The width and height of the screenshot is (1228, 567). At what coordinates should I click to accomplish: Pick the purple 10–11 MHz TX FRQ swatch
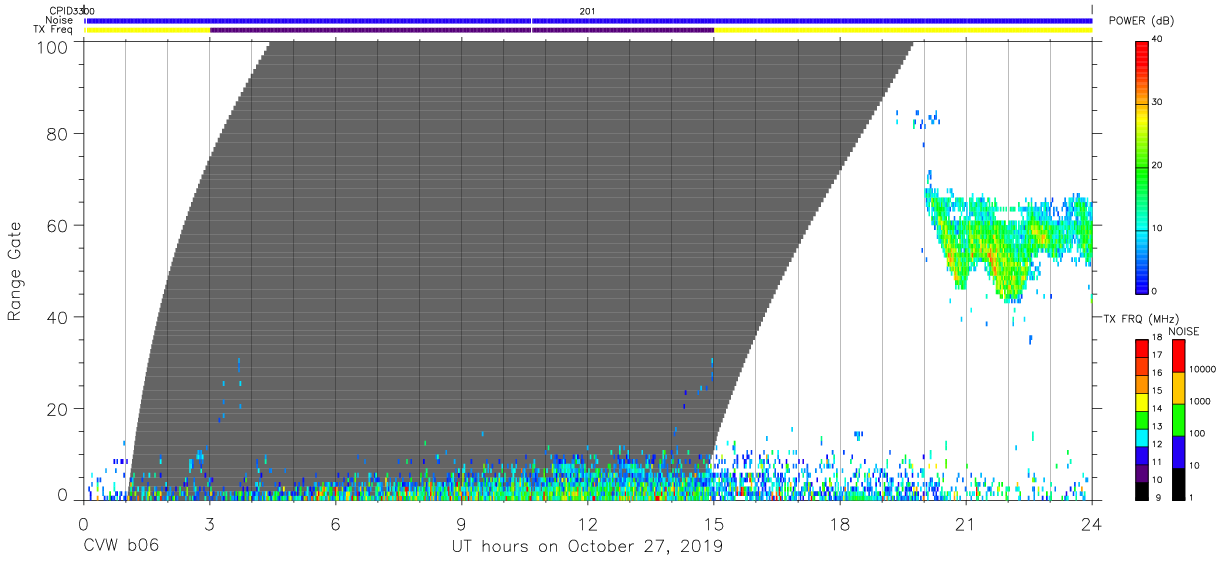click(x=1141, y=472)
